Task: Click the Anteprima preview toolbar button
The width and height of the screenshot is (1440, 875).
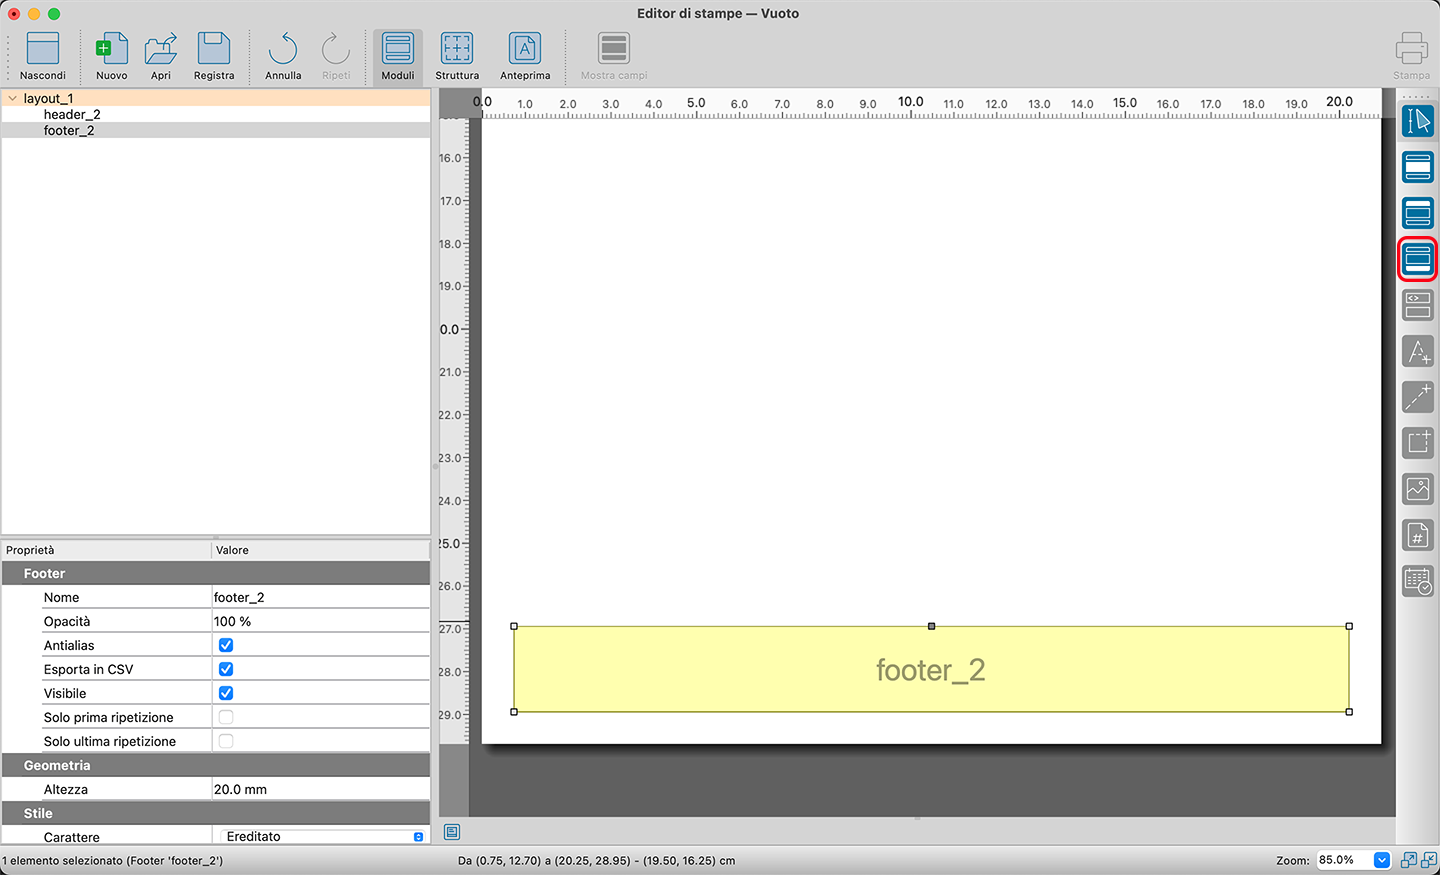Action: coord(525,57)
